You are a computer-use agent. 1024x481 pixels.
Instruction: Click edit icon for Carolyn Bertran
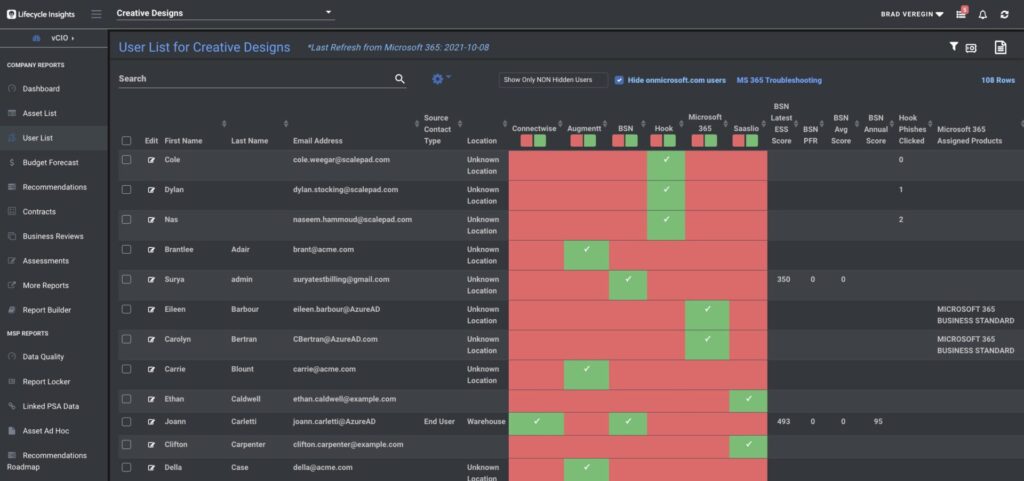click(x=152, y=339)
